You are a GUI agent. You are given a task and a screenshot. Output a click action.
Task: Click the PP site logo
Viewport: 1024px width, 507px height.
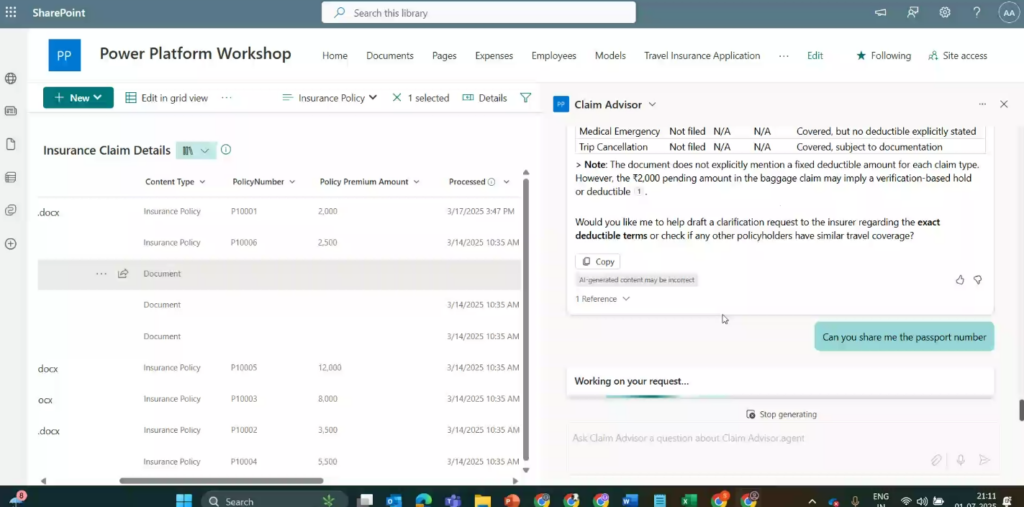coord(65,55)
